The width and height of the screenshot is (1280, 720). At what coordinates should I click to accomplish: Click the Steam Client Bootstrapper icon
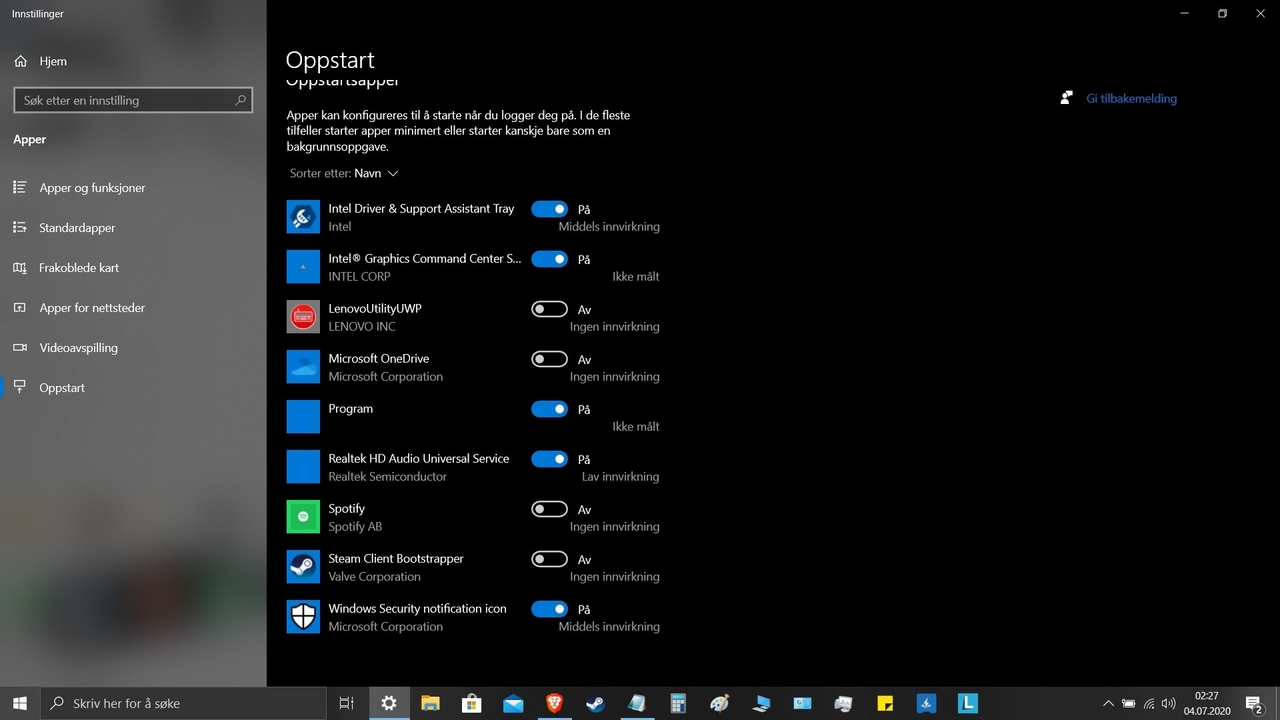click(303, 567)
